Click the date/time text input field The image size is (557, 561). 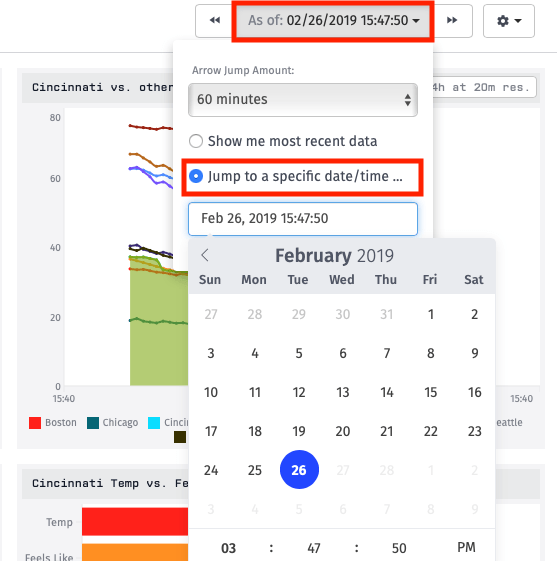coord(303,219)
